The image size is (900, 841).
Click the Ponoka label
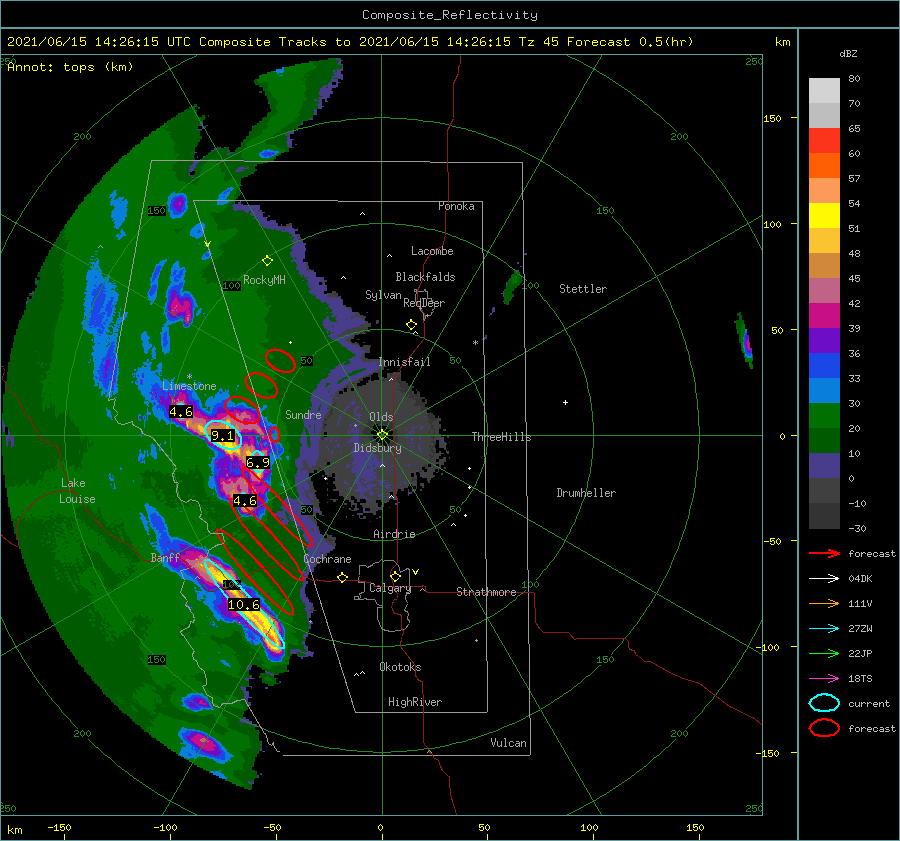(456, 207)
